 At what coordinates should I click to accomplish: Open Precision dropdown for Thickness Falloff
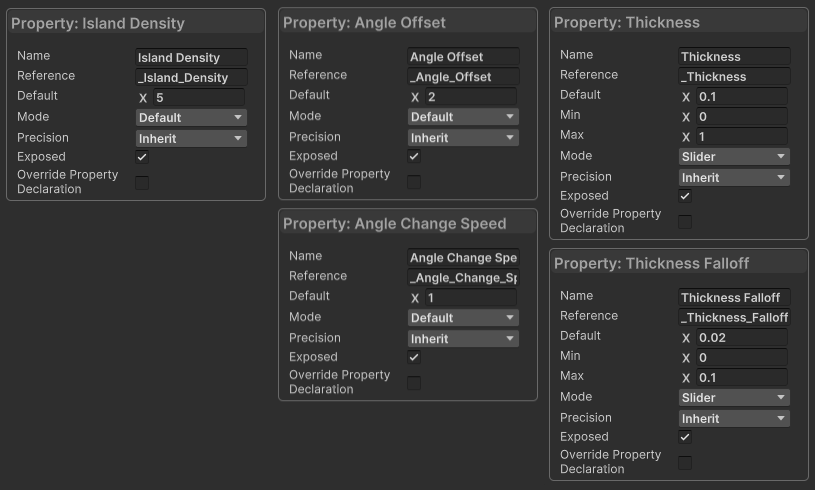(x=734, y=419)
